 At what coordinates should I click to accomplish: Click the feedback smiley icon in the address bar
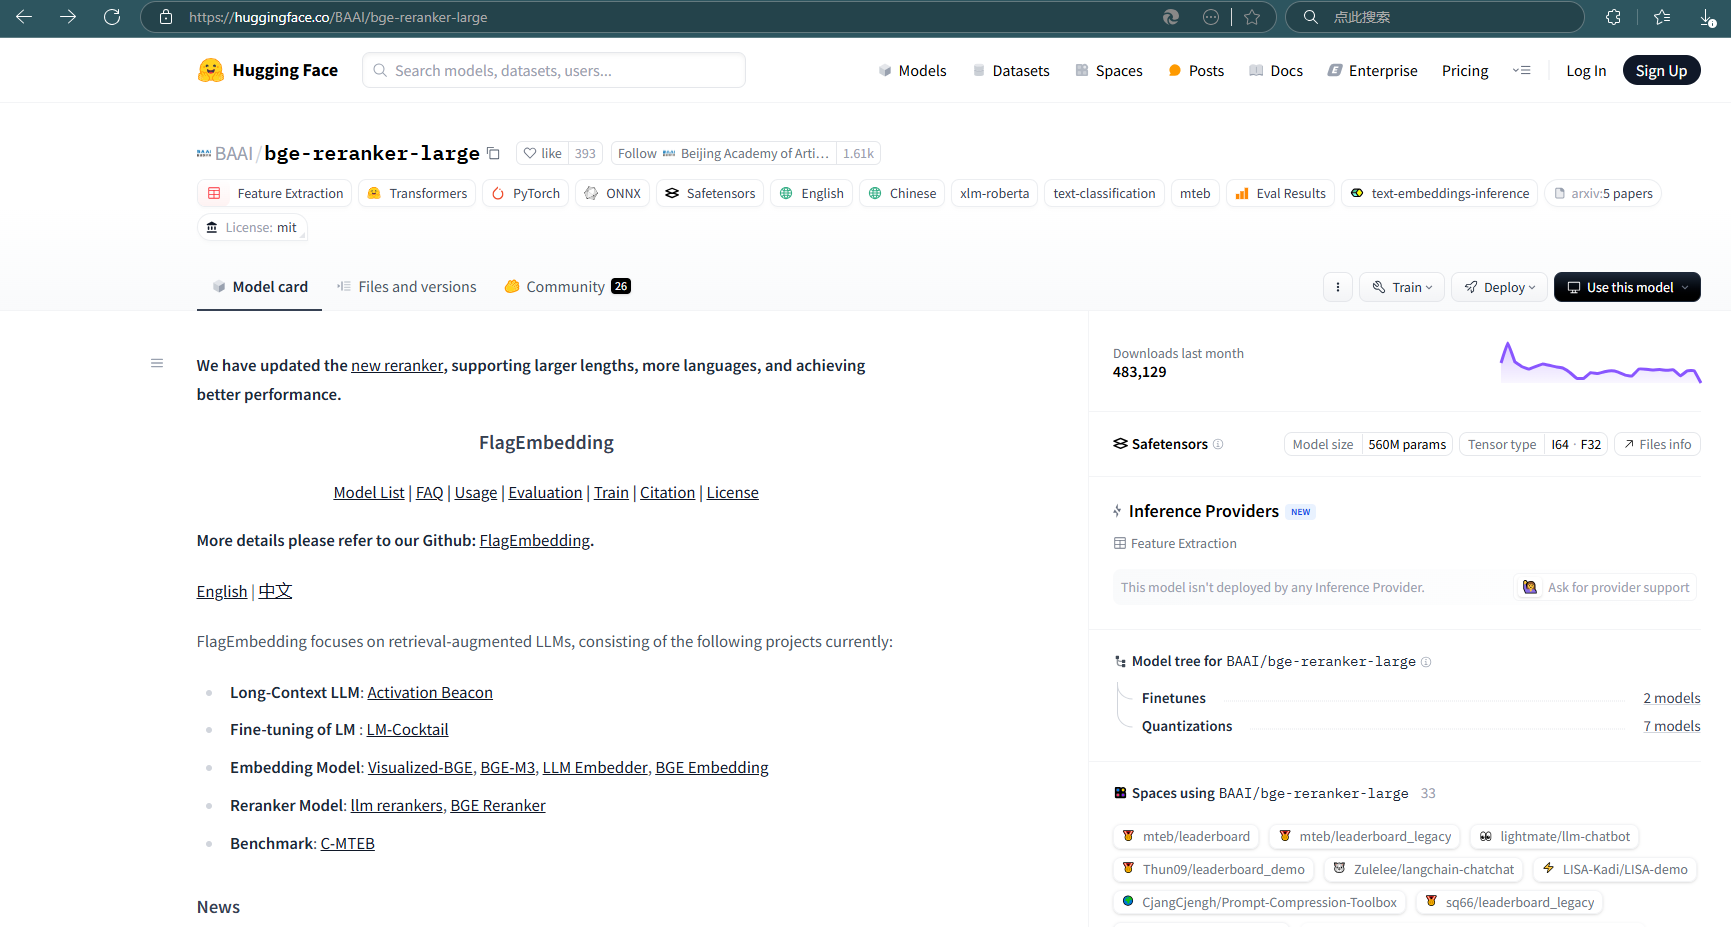1211,17
